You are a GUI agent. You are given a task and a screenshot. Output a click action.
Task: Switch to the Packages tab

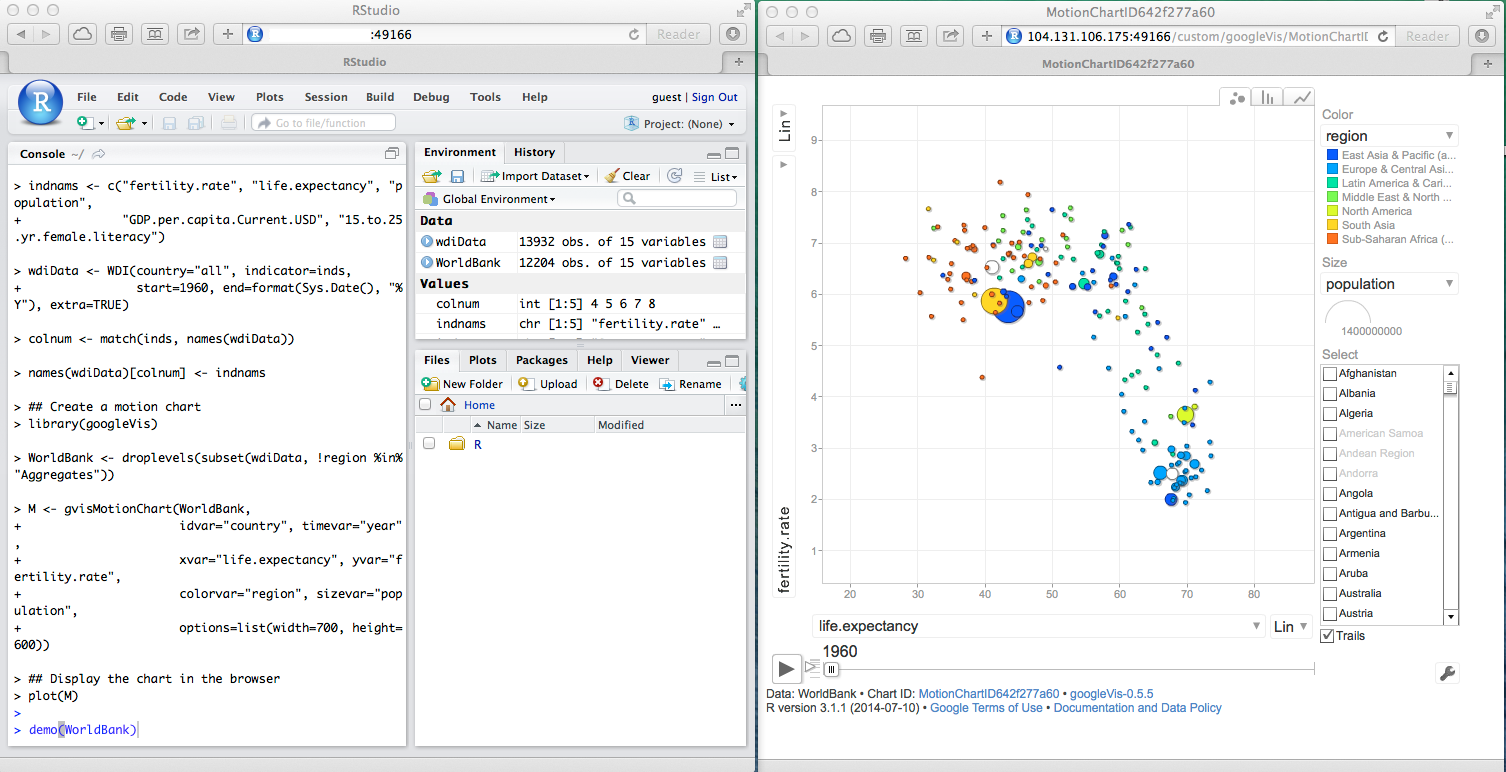point(542,360)
